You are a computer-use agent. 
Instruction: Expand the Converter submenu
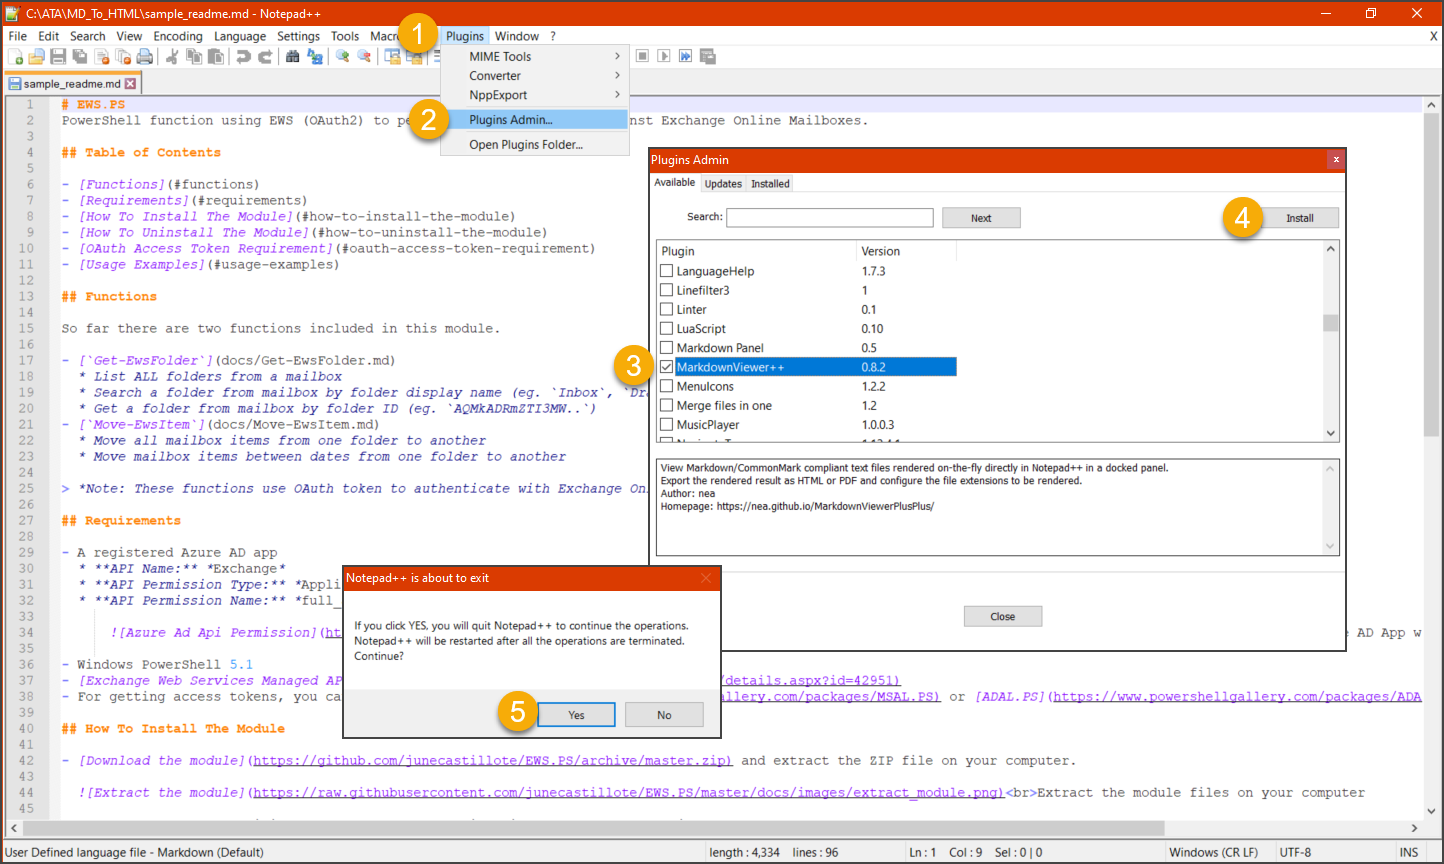(x=535, y=76)
